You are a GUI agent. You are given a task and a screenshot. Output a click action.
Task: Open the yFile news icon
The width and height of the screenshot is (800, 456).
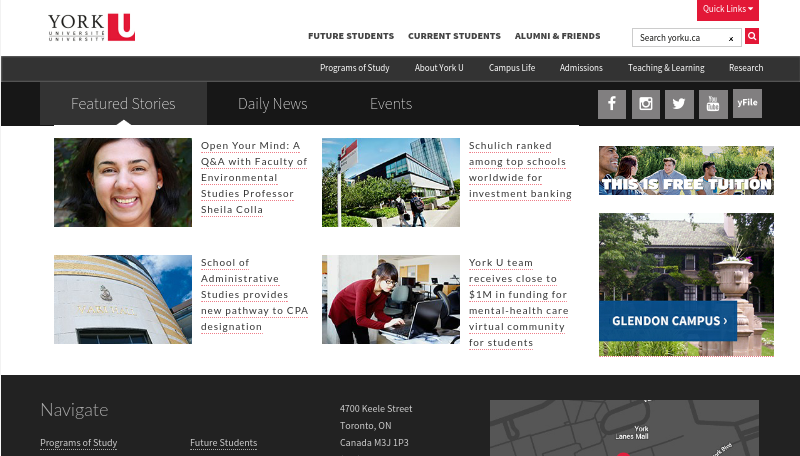pyautogui.click(x=747, y=104)
